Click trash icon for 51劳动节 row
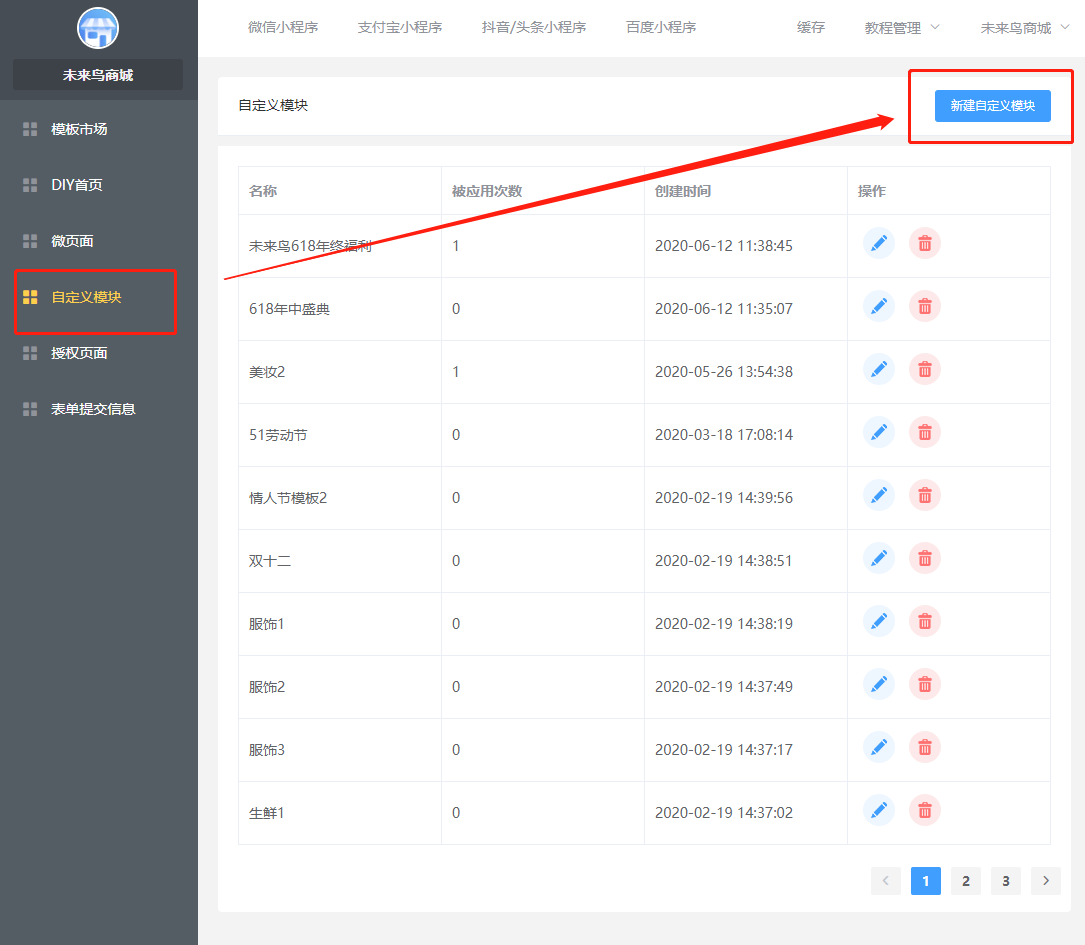 [x=925, y=433]
